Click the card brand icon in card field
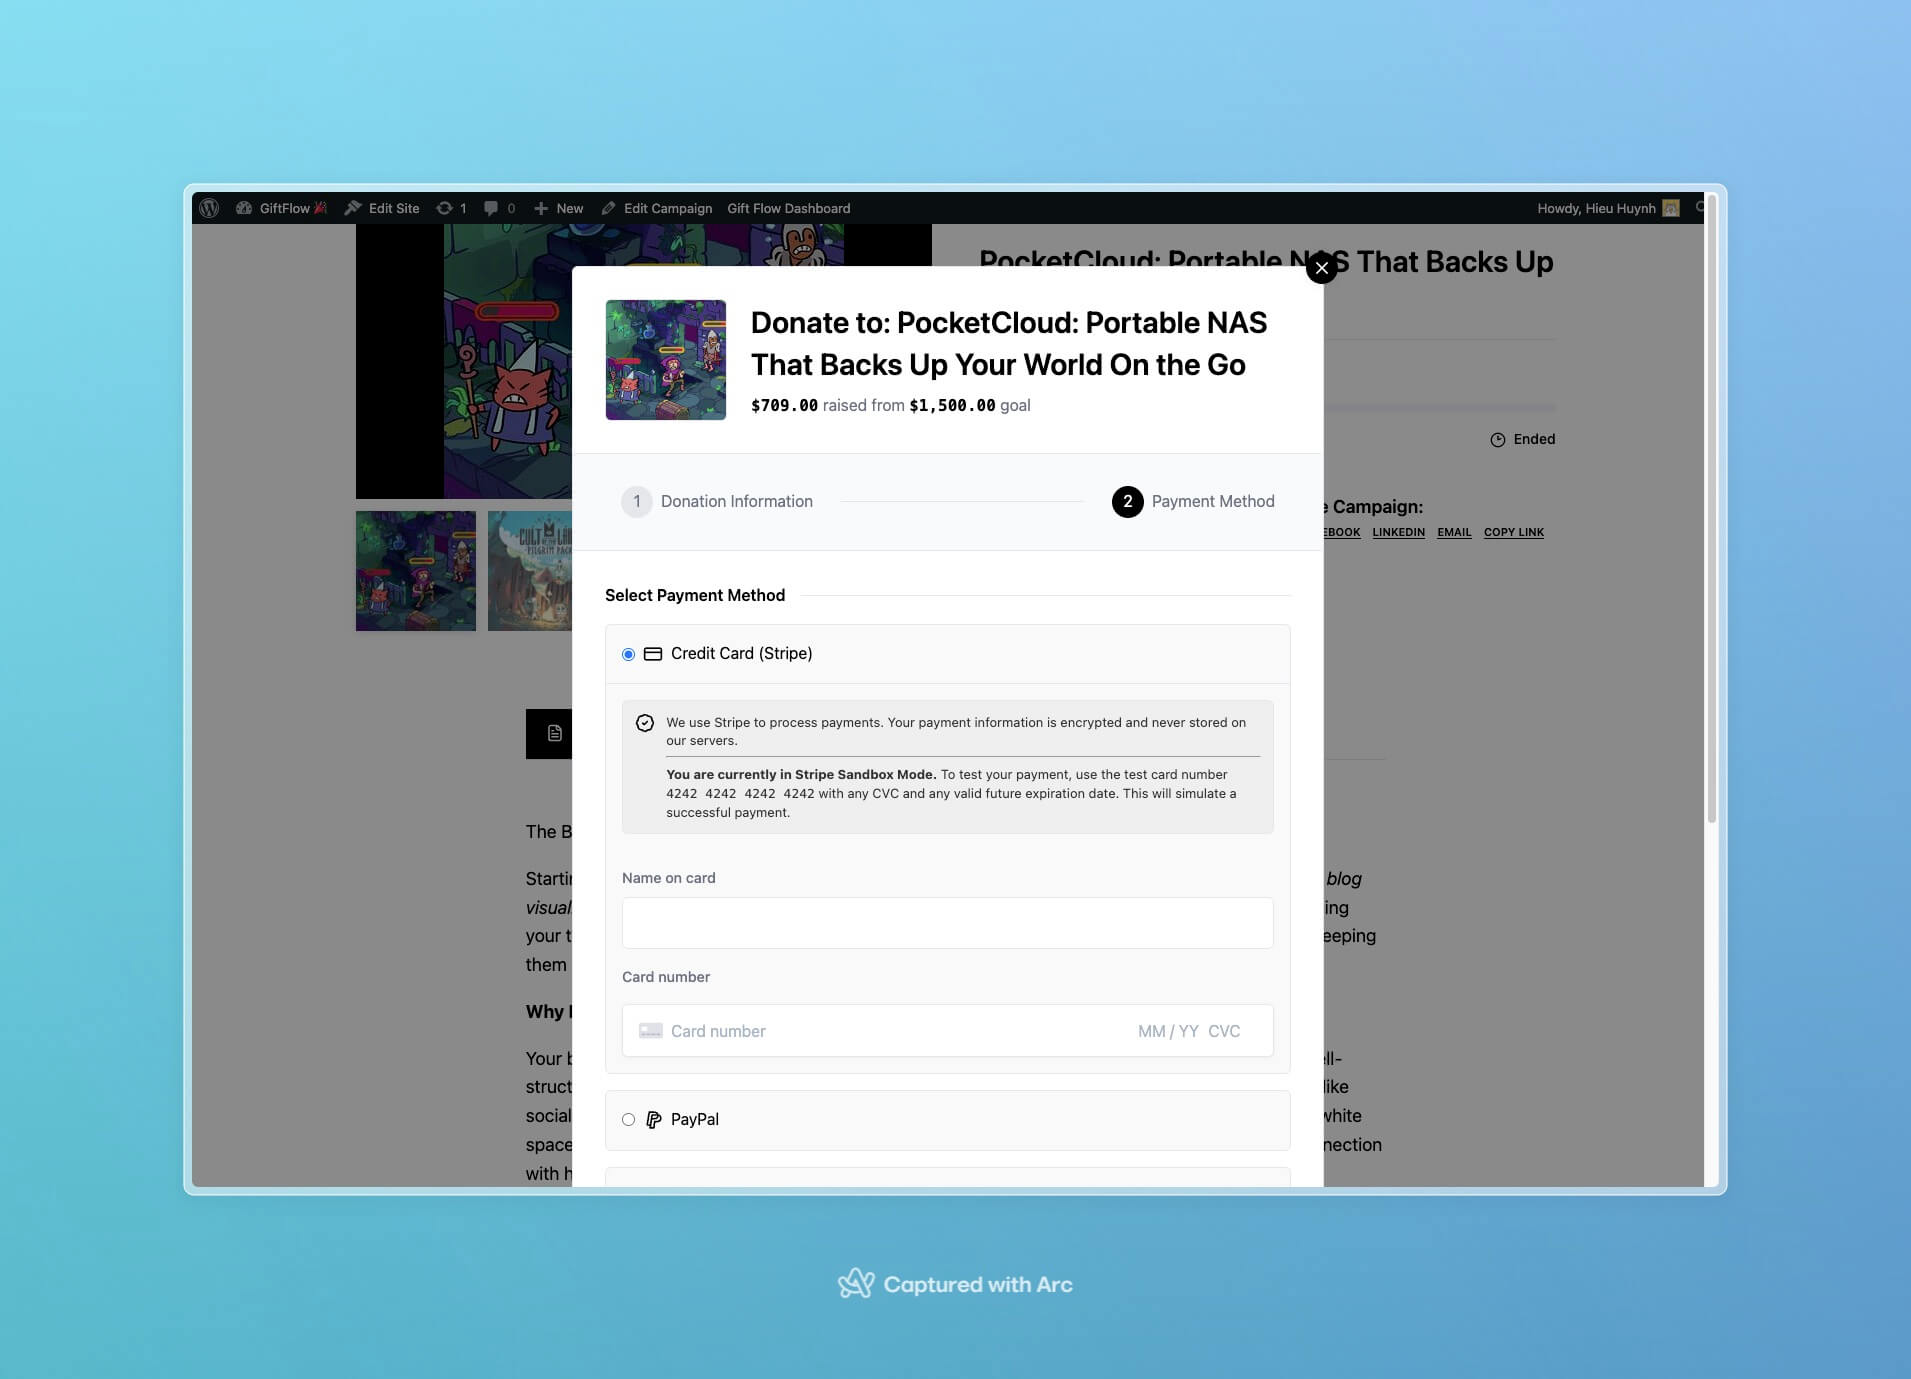 pyautogui.click(x=650, y=1031)
